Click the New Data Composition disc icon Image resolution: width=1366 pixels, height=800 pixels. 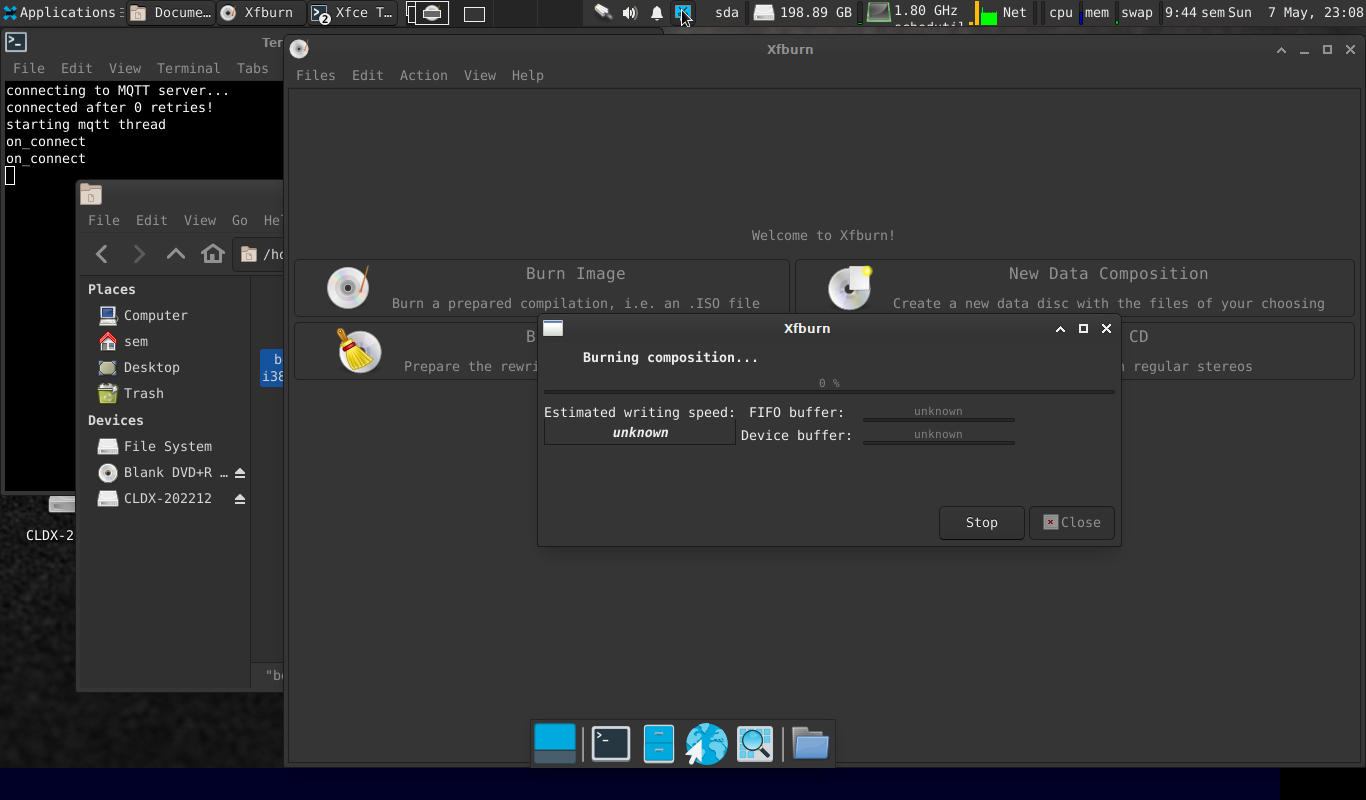849,288
